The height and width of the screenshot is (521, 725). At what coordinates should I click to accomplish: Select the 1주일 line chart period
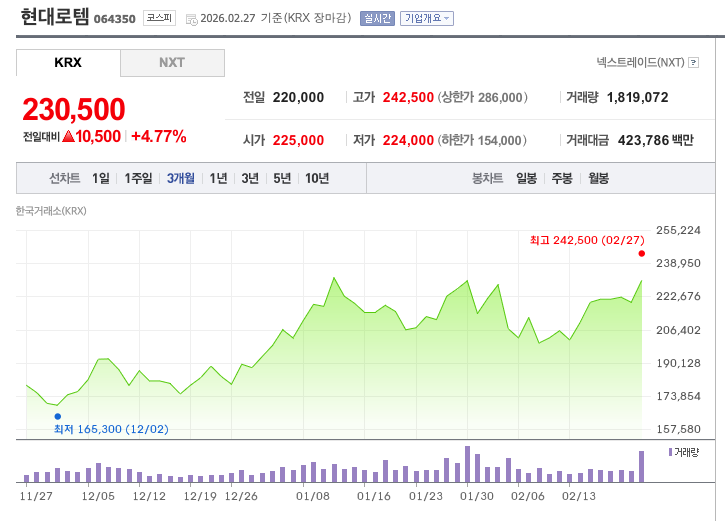pos(138,178)
